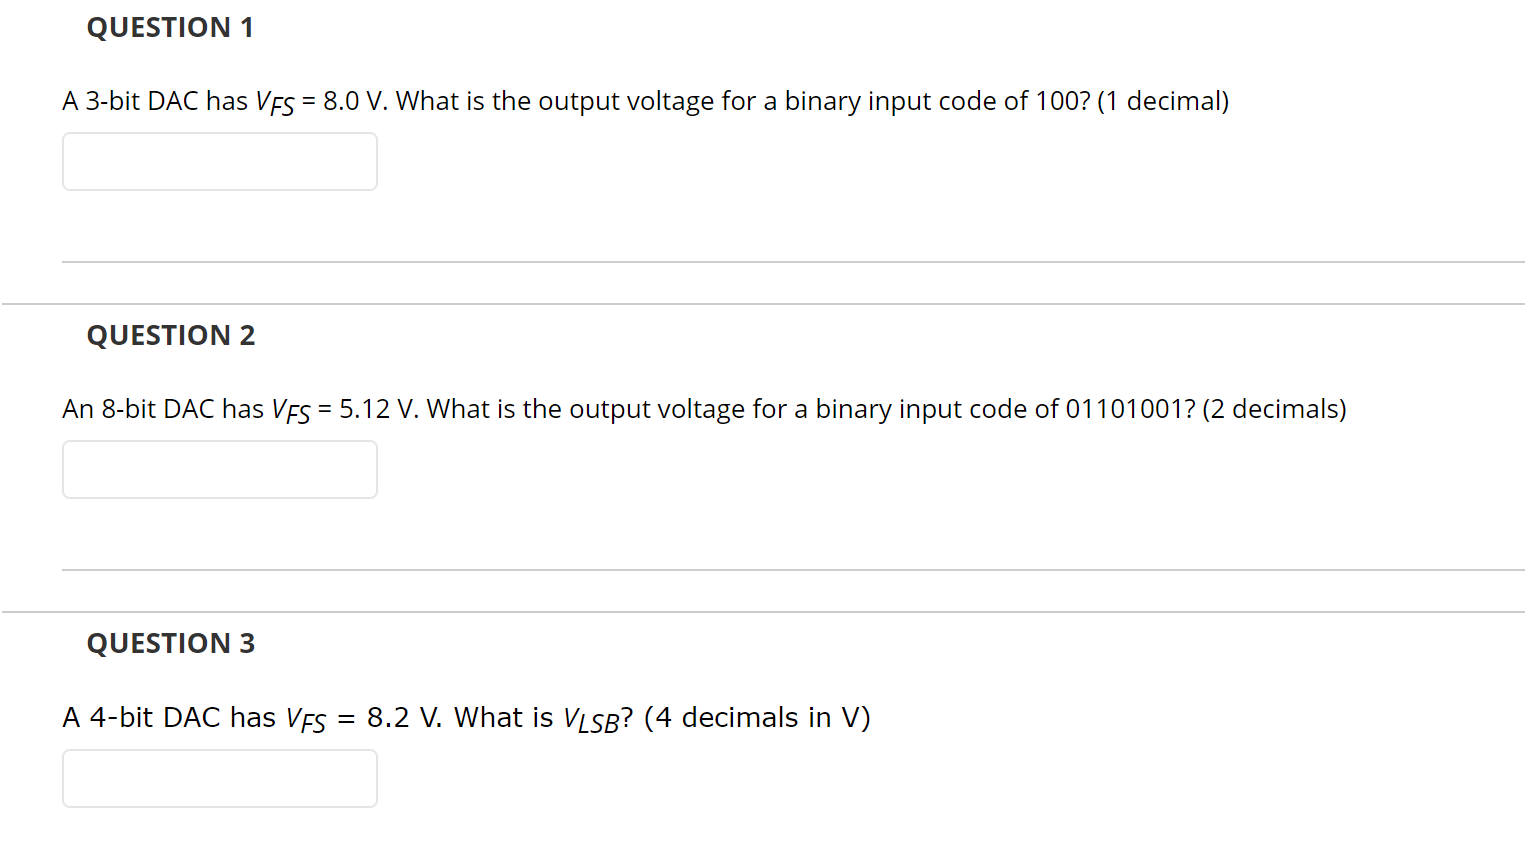Image resolution: width=1525 pixels, height=848 pixels.
Task: Select the QUESTION 2 heading
Action: tap(170, 335)
